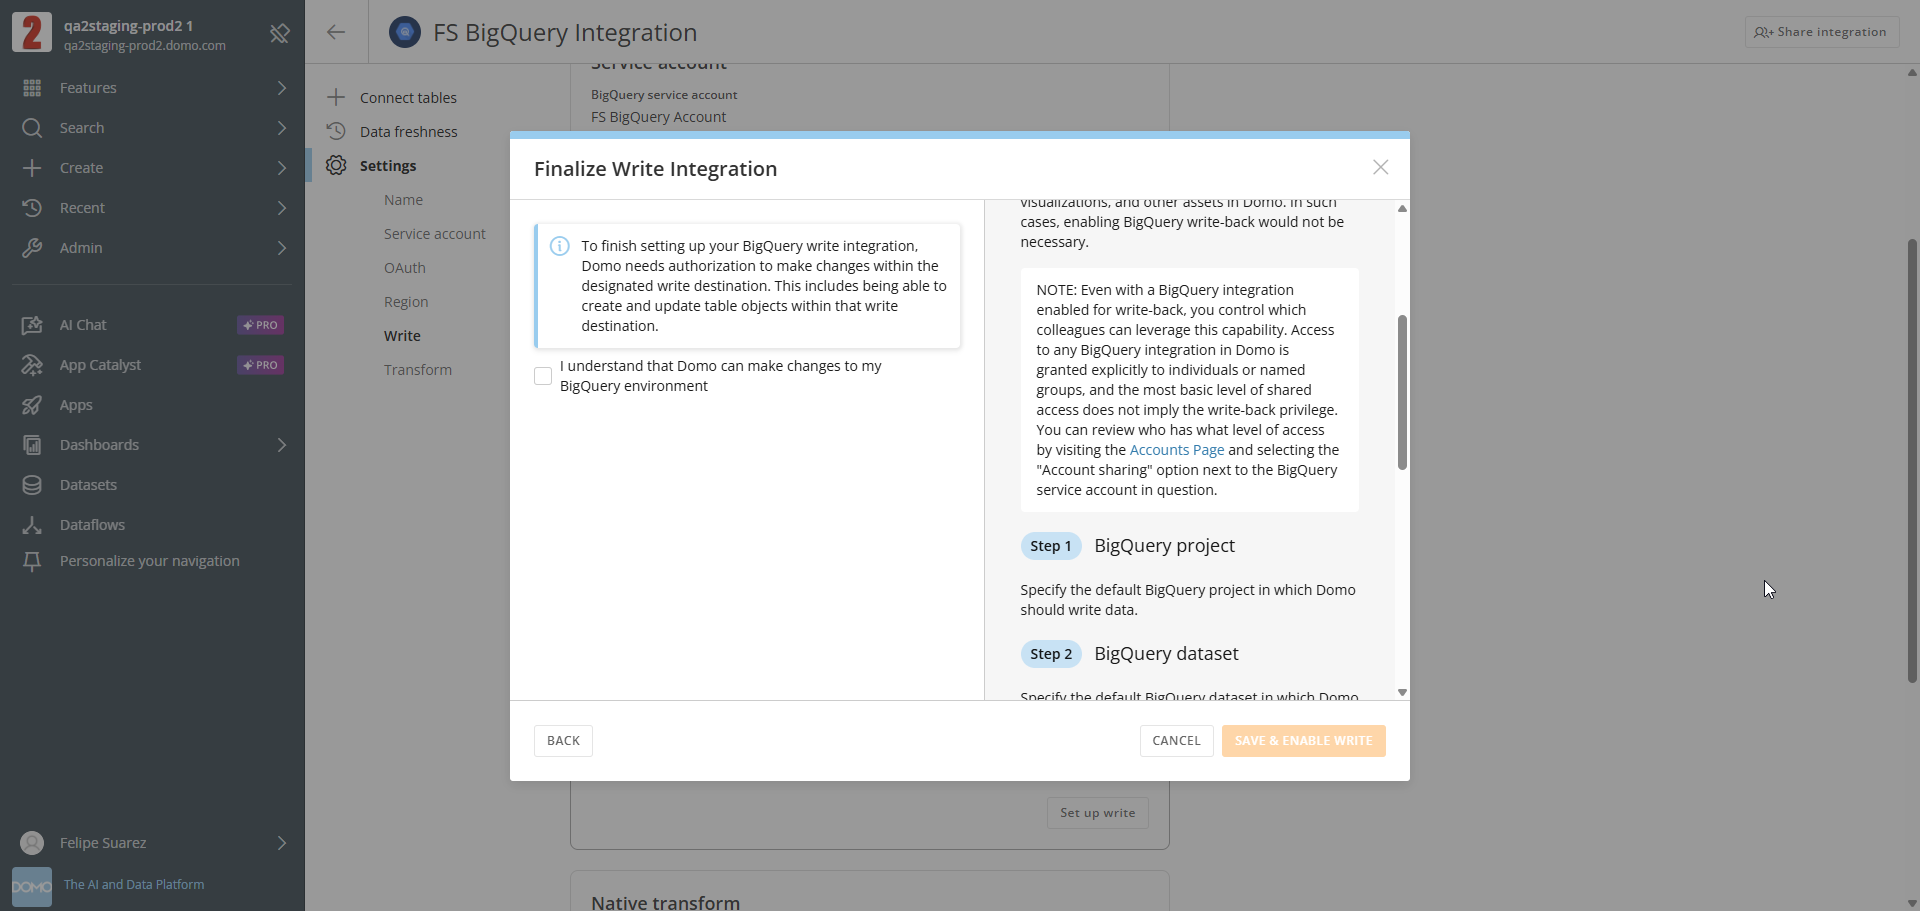Select the OAuth settings section
1920x911 pixels.
[x=405, y=268]
